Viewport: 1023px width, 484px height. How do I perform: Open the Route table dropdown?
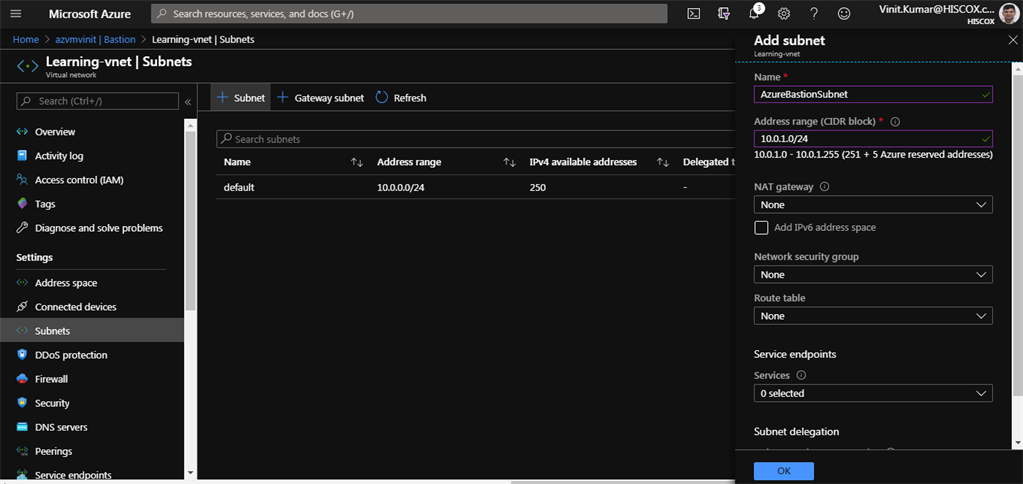click(873, 316)
